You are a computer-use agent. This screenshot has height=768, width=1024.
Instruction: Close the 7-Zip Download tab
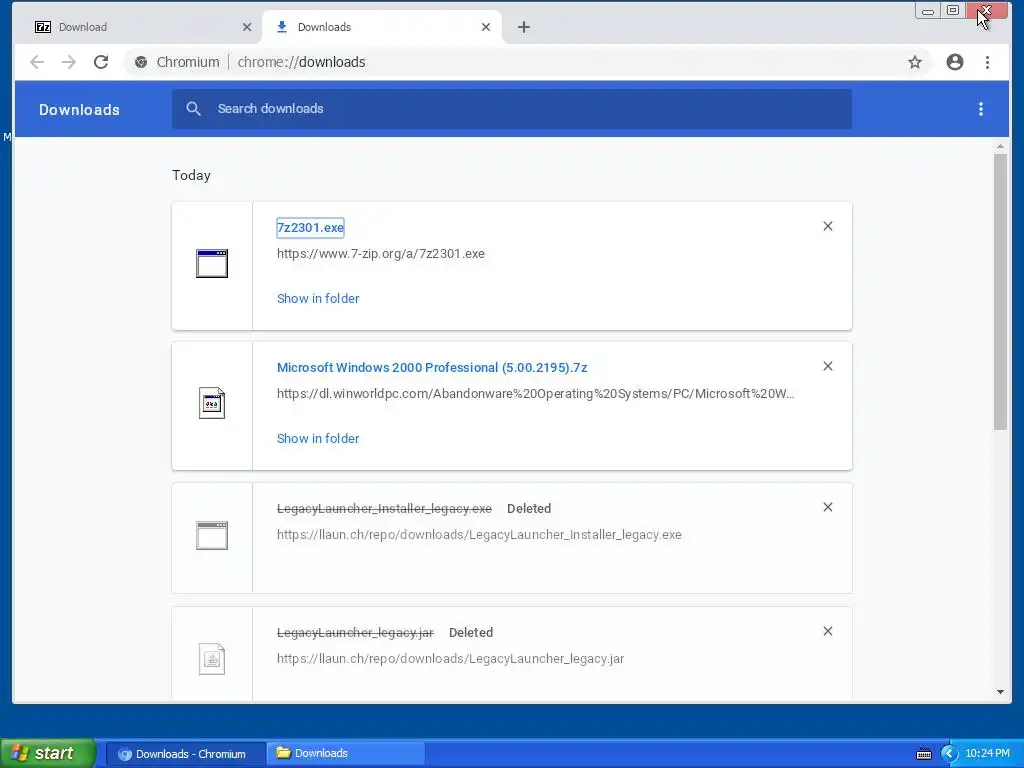[247, 27]
